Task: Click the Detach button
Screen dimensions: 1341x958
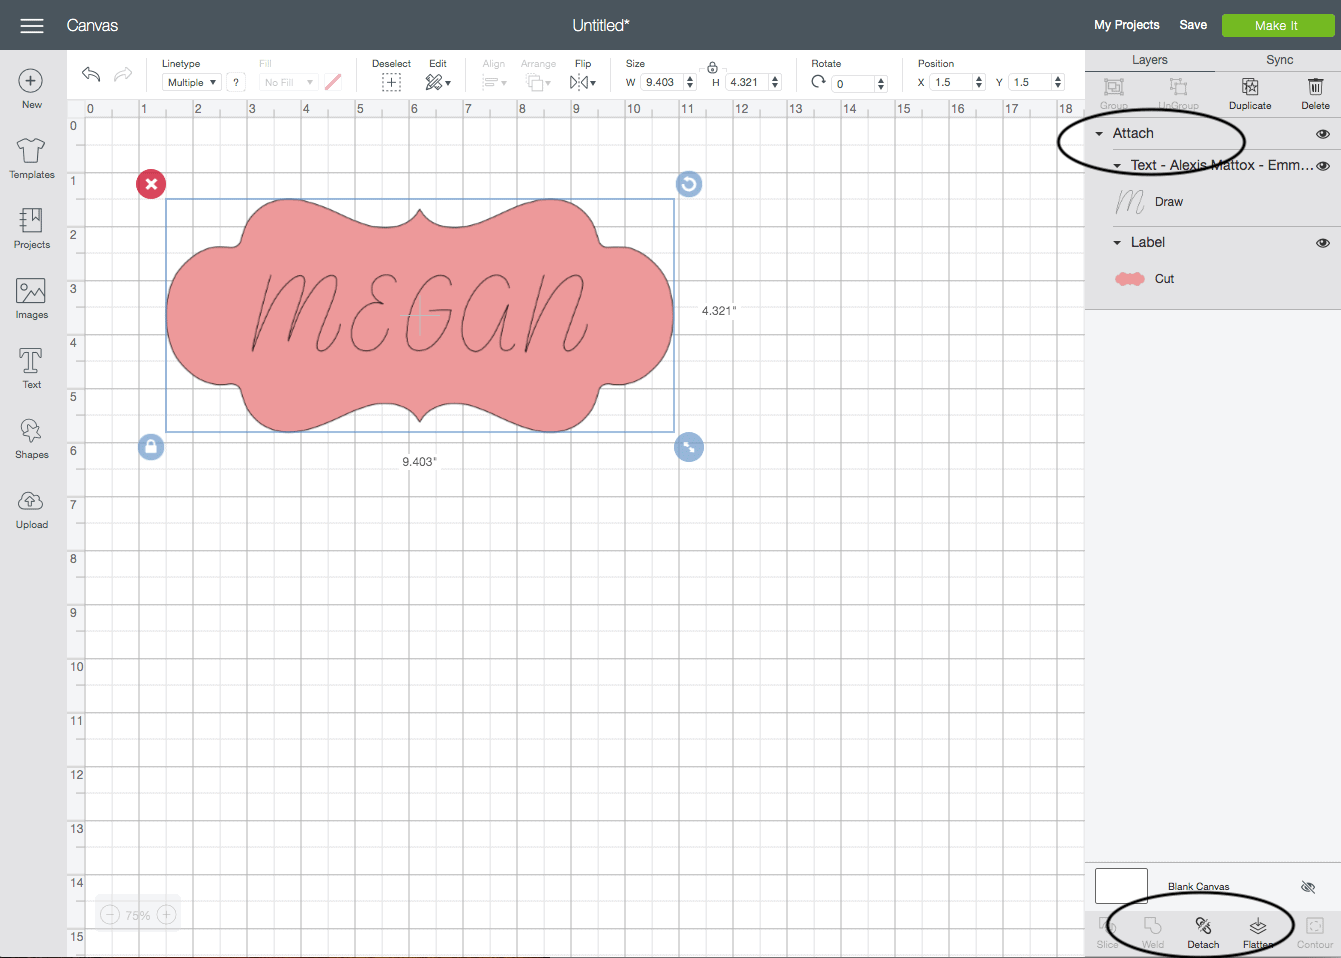Action: [1203, 931]
